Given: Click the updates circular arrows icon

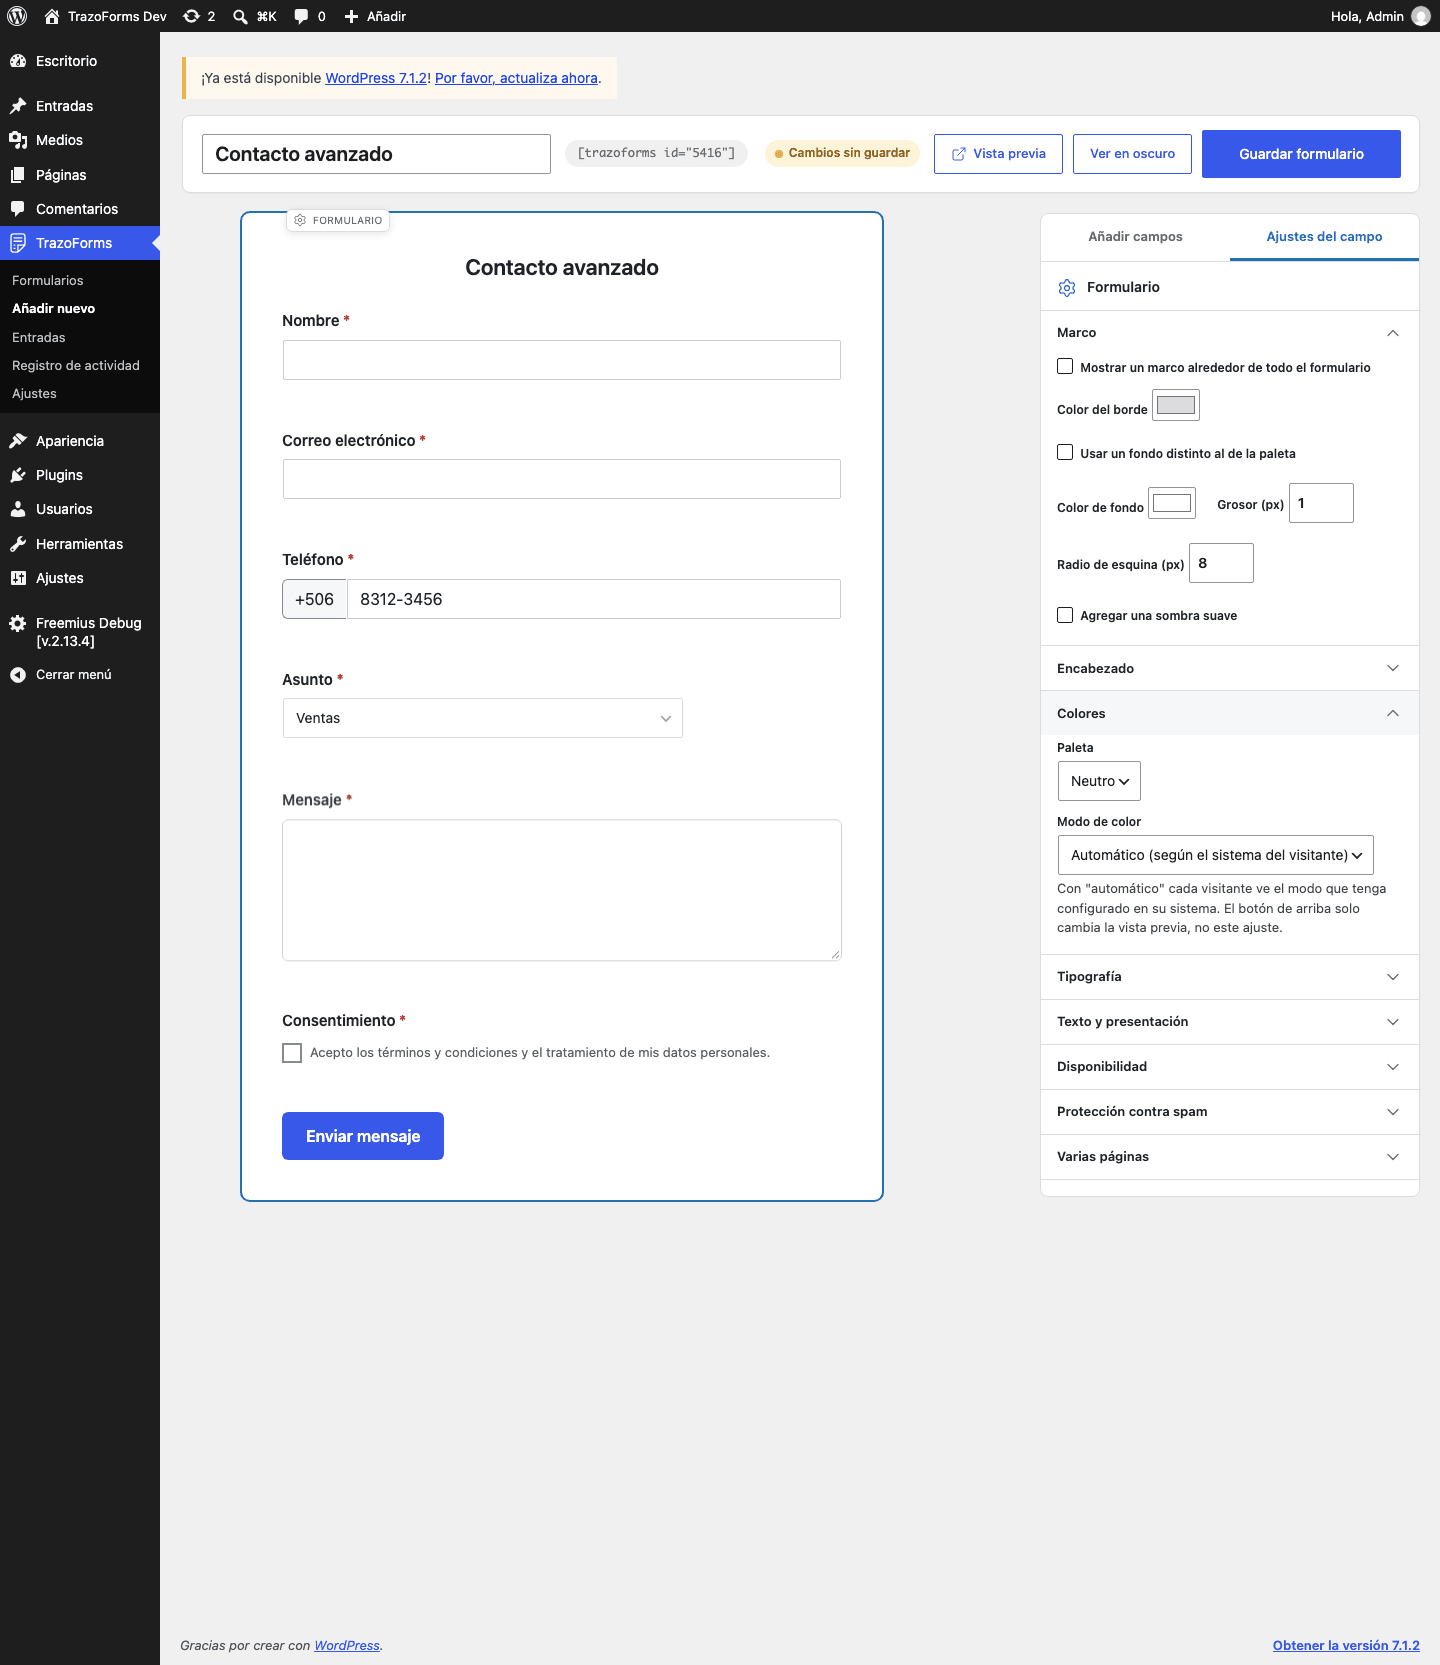Looking at the screenshot, I should click(x=192, y=16).
